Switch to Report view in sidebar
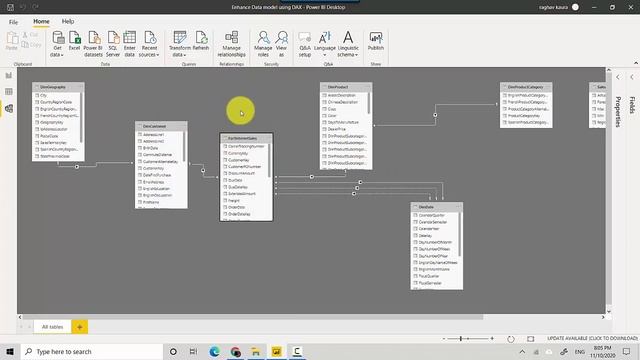The width and height of the screenshot is (640, 360). click(9, 75)
